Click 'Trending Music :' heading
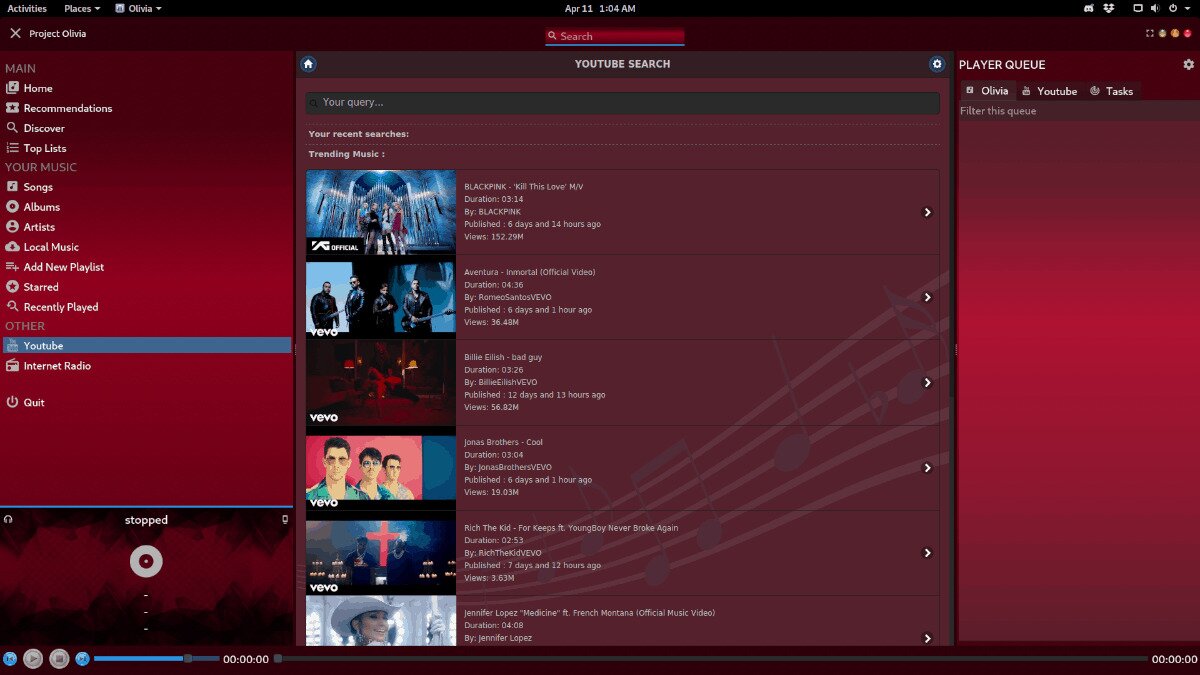Viewport: 1200px width, 675px height. 346,154
